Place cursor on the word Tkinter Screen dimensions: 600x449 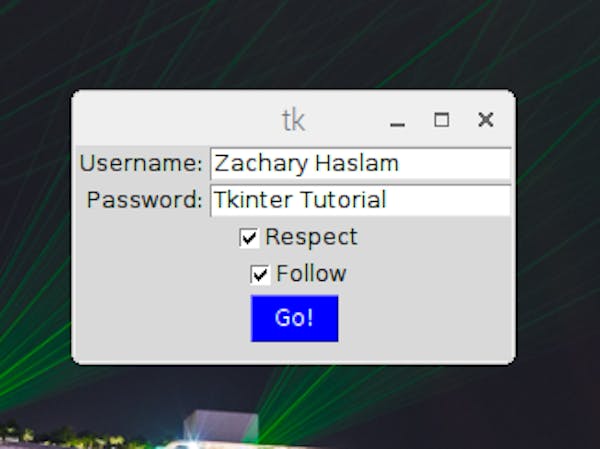(x=253, y=200)
